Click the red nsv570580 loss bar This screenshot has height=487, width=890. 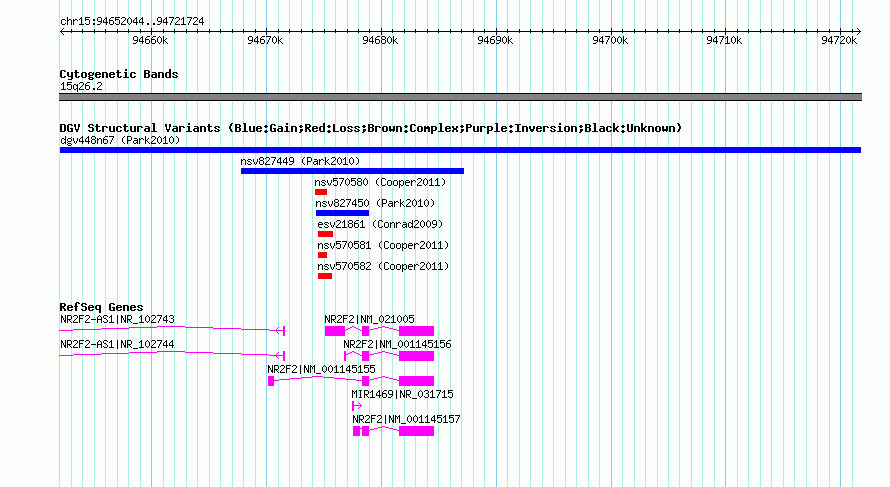coord(321,192)
